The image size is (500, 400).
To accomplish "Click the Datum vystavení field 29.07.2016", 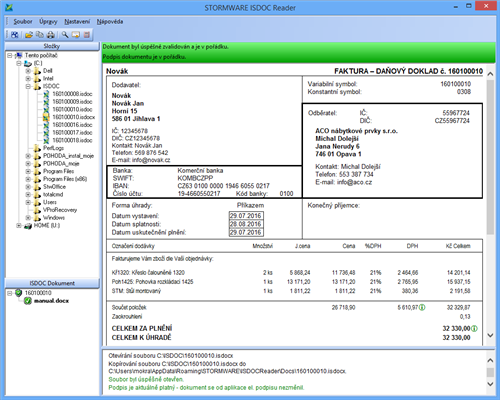I will tap(246, 216).
